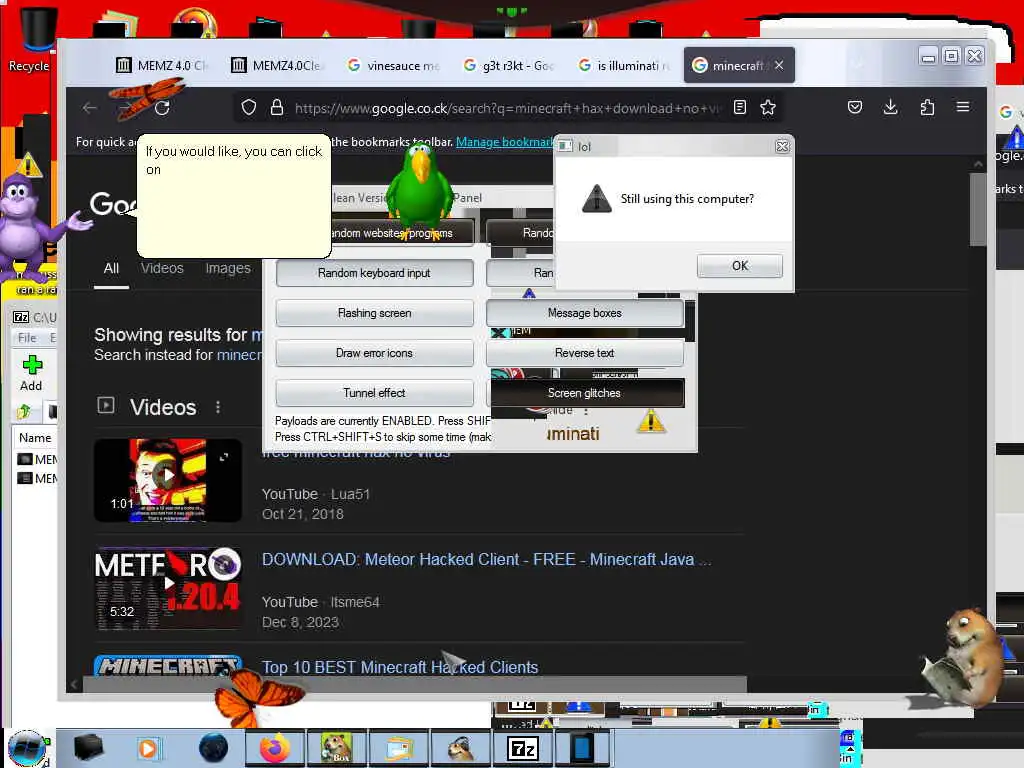1024x768 pixels.
Task: Click the Tunnel effect payload button
Action: tap(374, 392)
